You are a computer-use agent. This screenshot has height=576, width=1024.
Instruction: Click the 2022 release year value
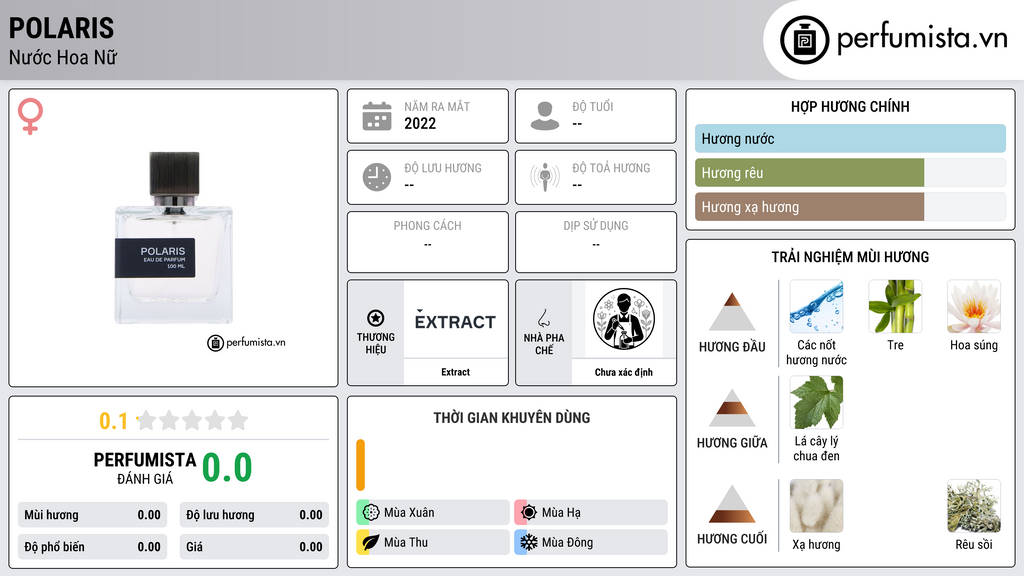420,123
